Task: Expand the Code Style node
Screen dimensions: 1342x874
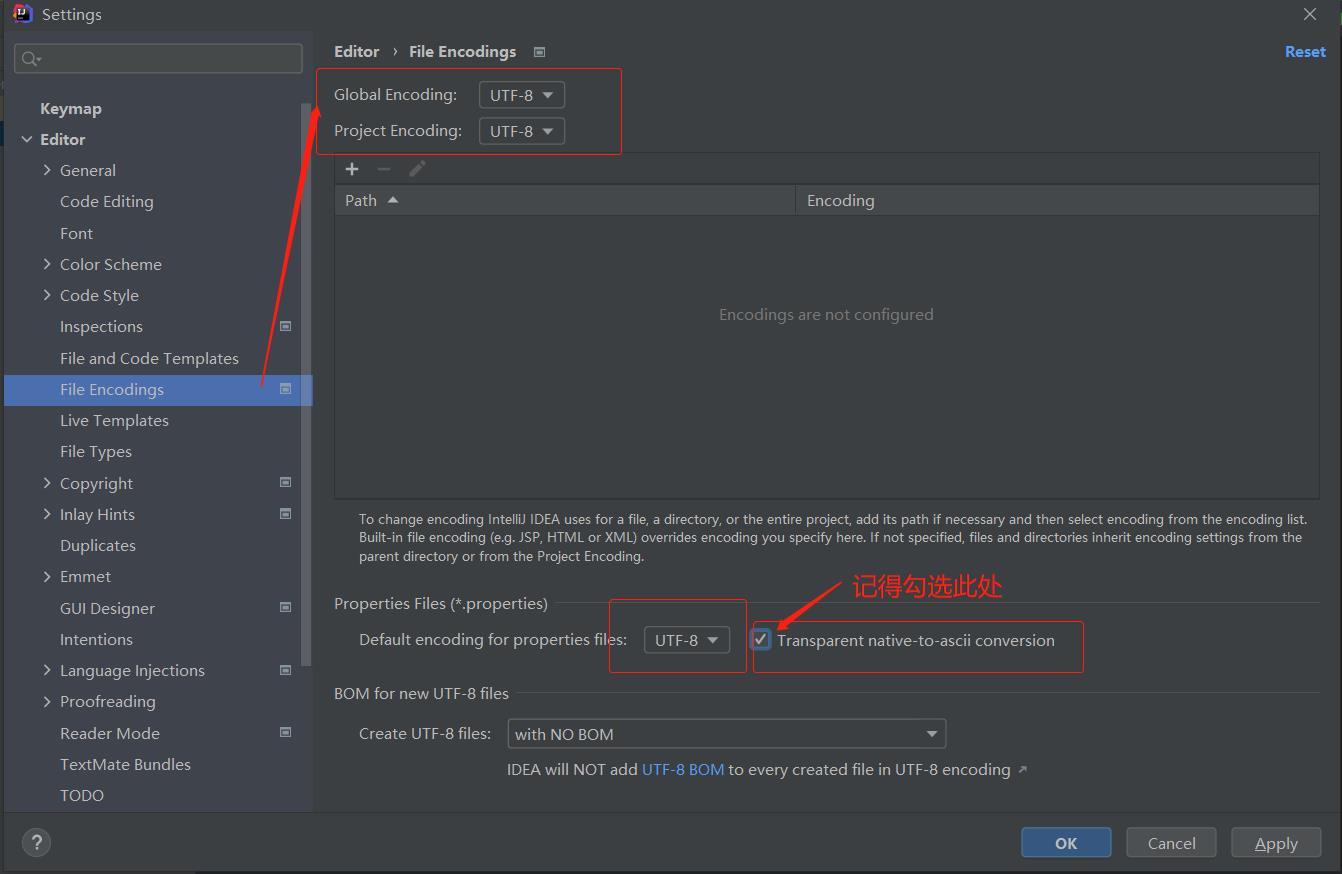Action: coord(47,295)
